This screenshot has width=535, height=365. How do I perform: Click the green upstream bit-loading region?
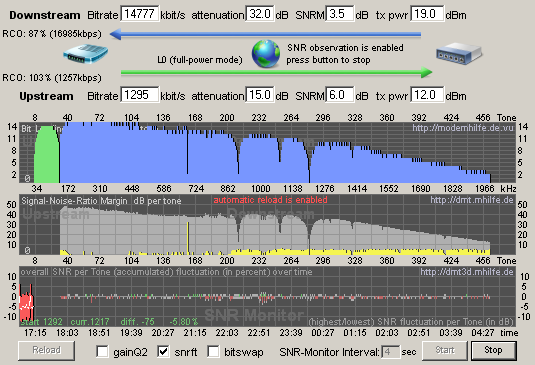pos(47,155)
